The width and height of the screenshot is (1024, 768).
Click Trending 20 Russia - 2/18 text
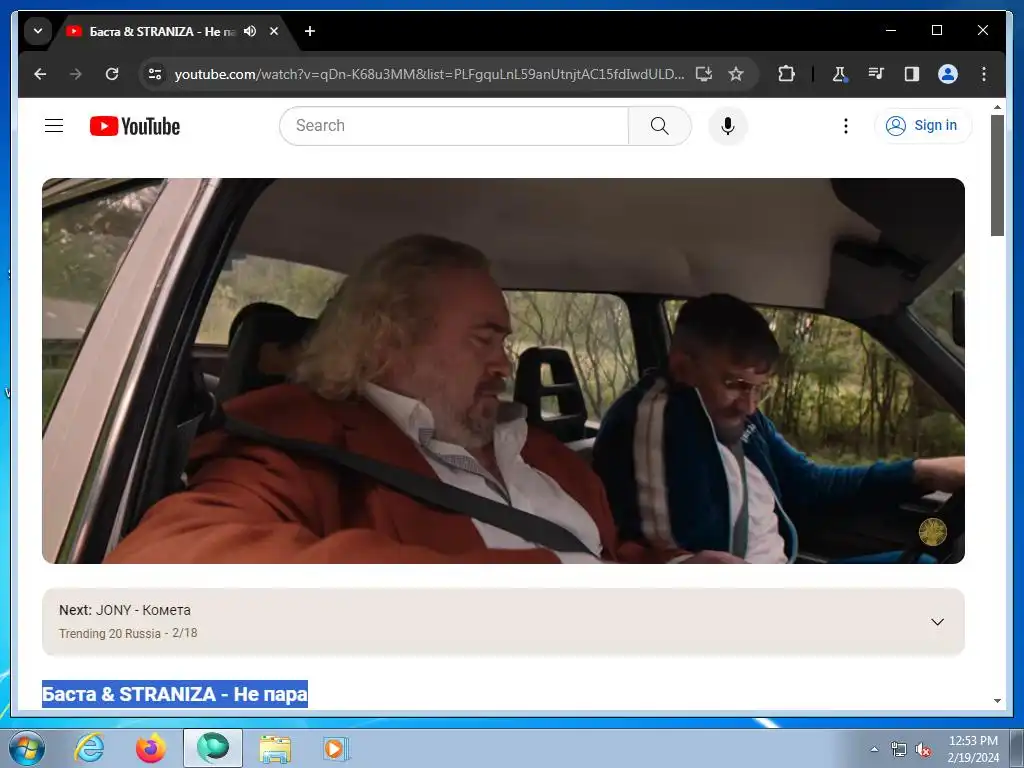point(128,633)
